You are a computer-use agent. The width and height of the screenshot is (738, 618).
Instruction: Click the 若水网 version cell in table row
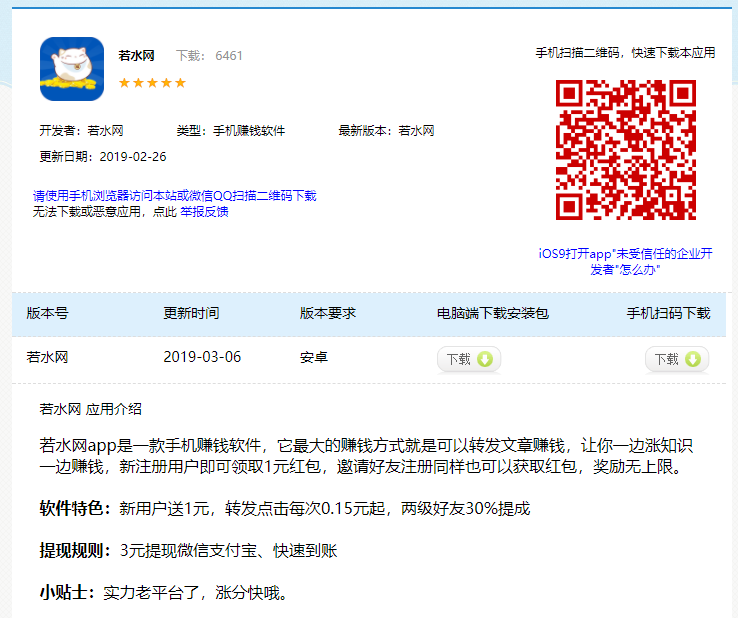[48, 357]
